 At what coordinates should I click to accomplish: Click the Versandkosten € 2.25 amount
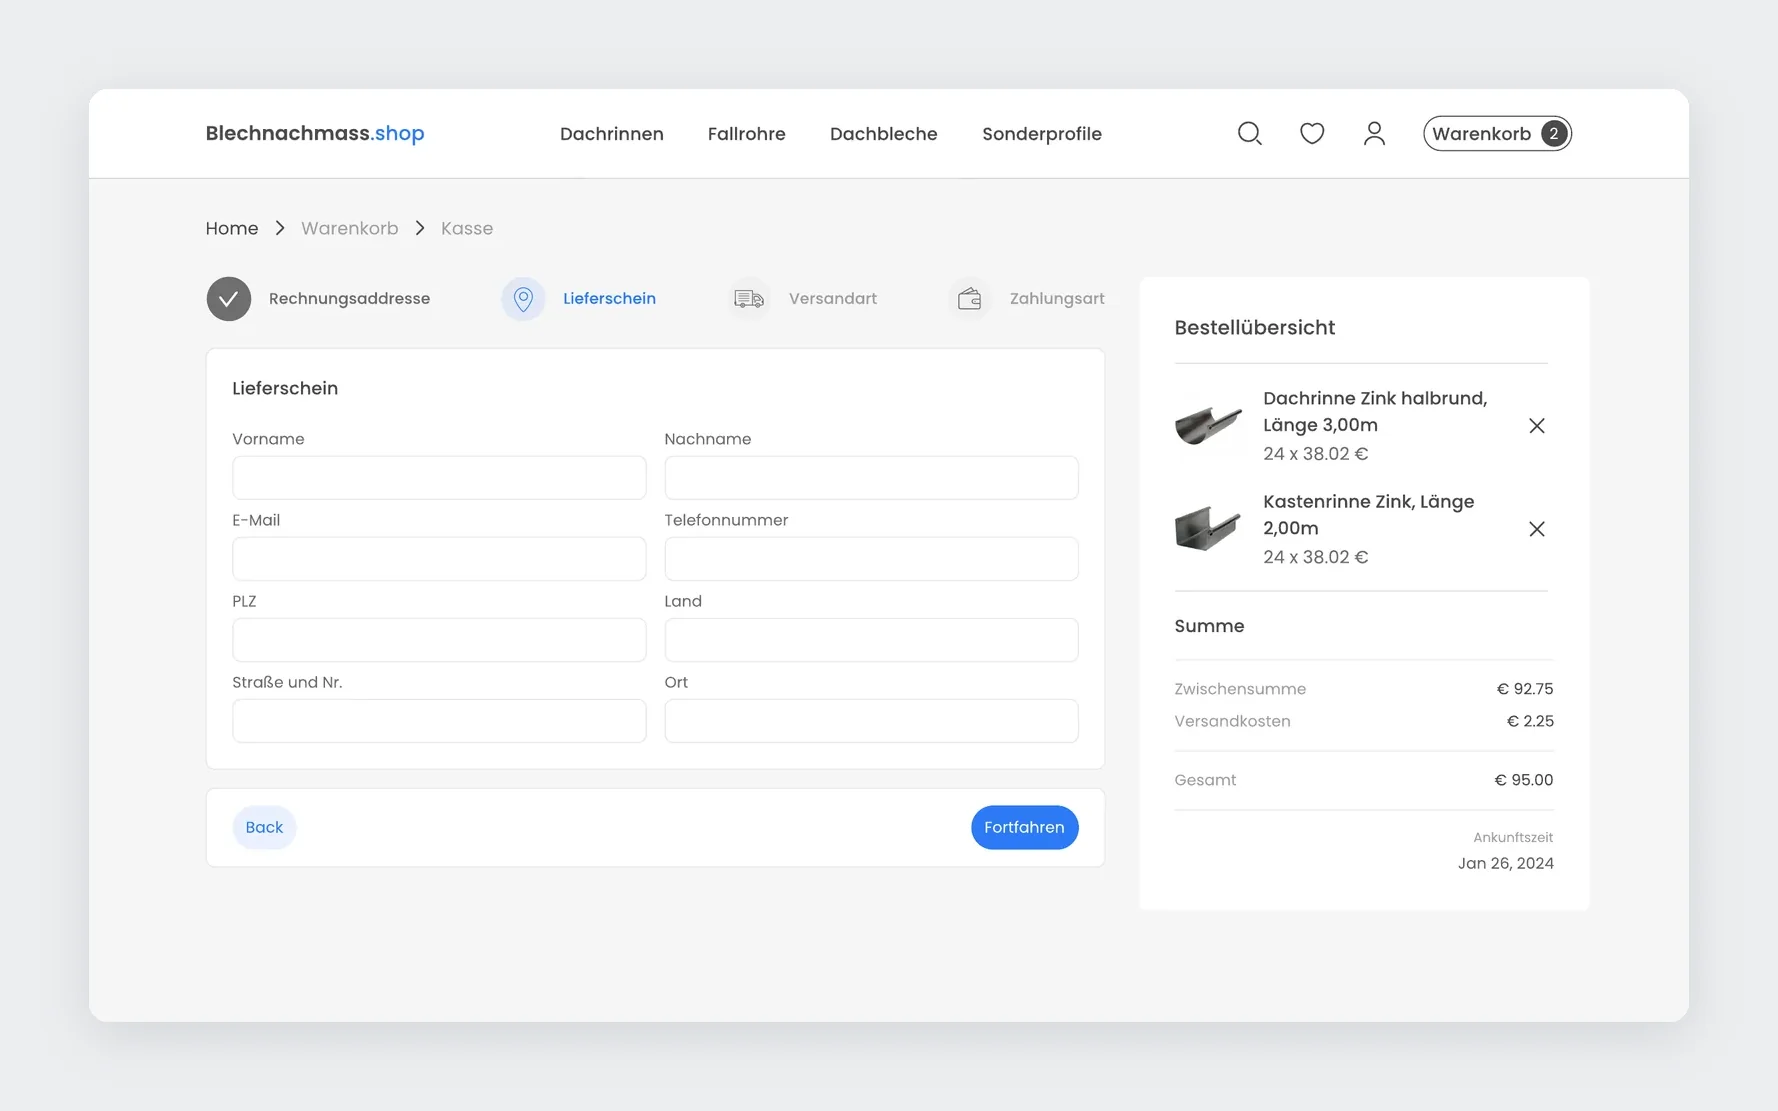click(x=1529, y=721)
